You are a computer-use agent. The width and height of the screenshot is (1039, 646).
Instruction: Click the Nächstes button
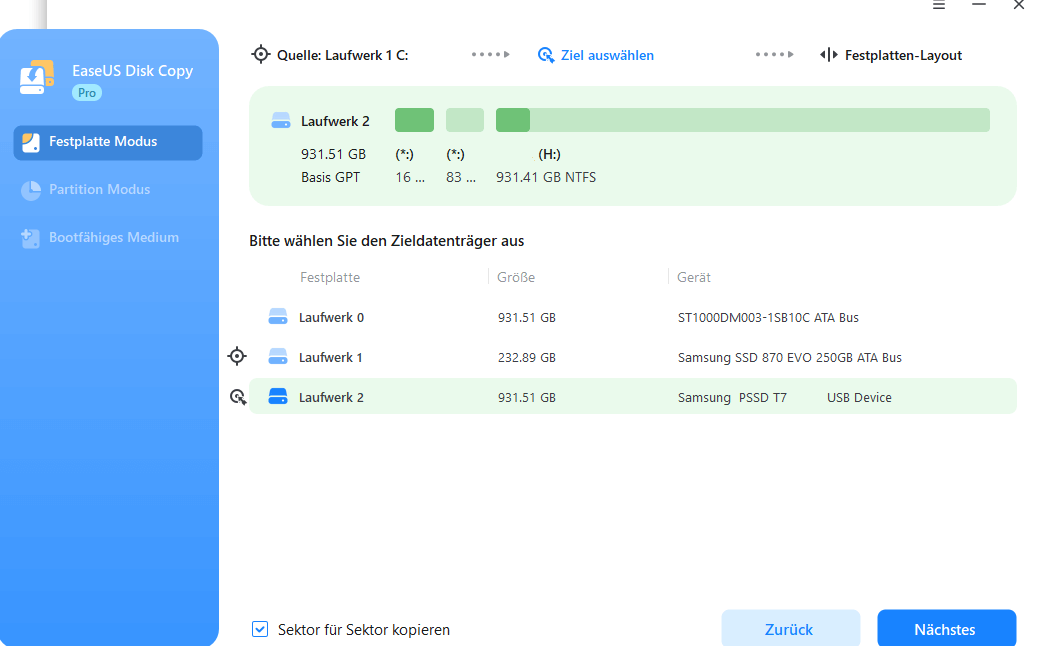(x=946, y=628)
